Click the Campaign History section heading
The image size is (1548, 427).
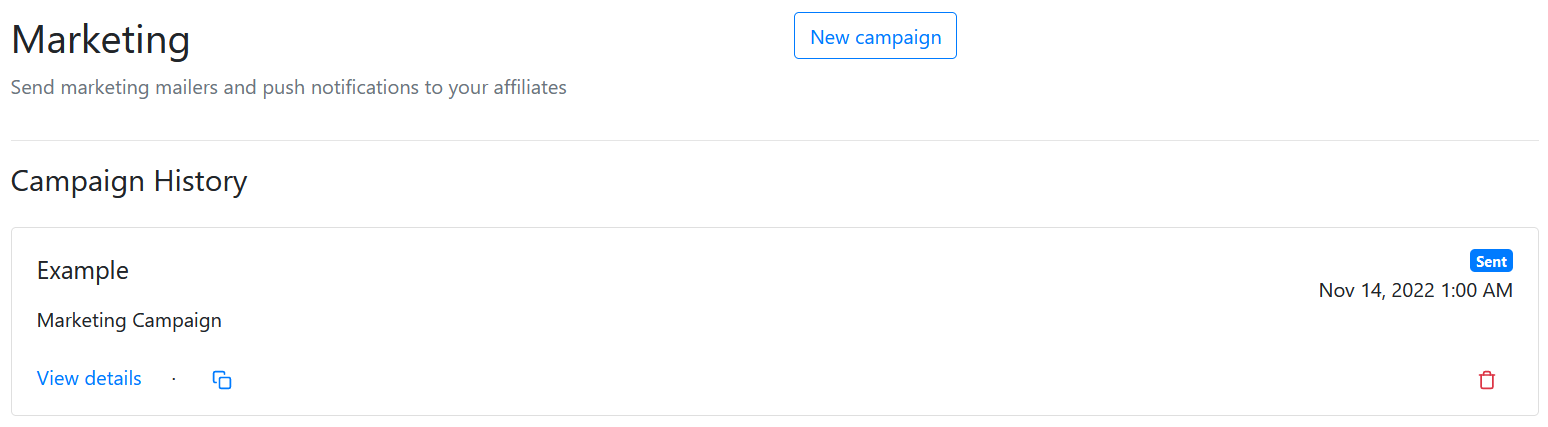click(129, 181)
